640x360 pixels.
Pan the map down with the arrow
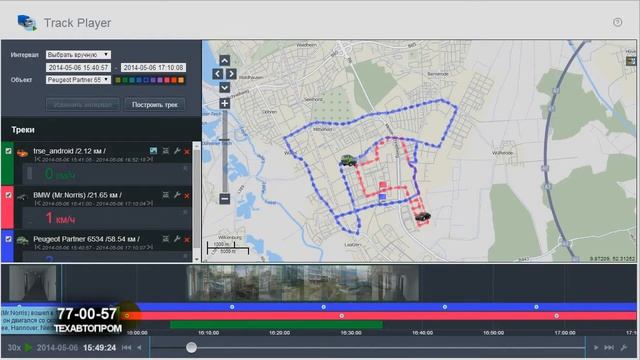(224, 87)
